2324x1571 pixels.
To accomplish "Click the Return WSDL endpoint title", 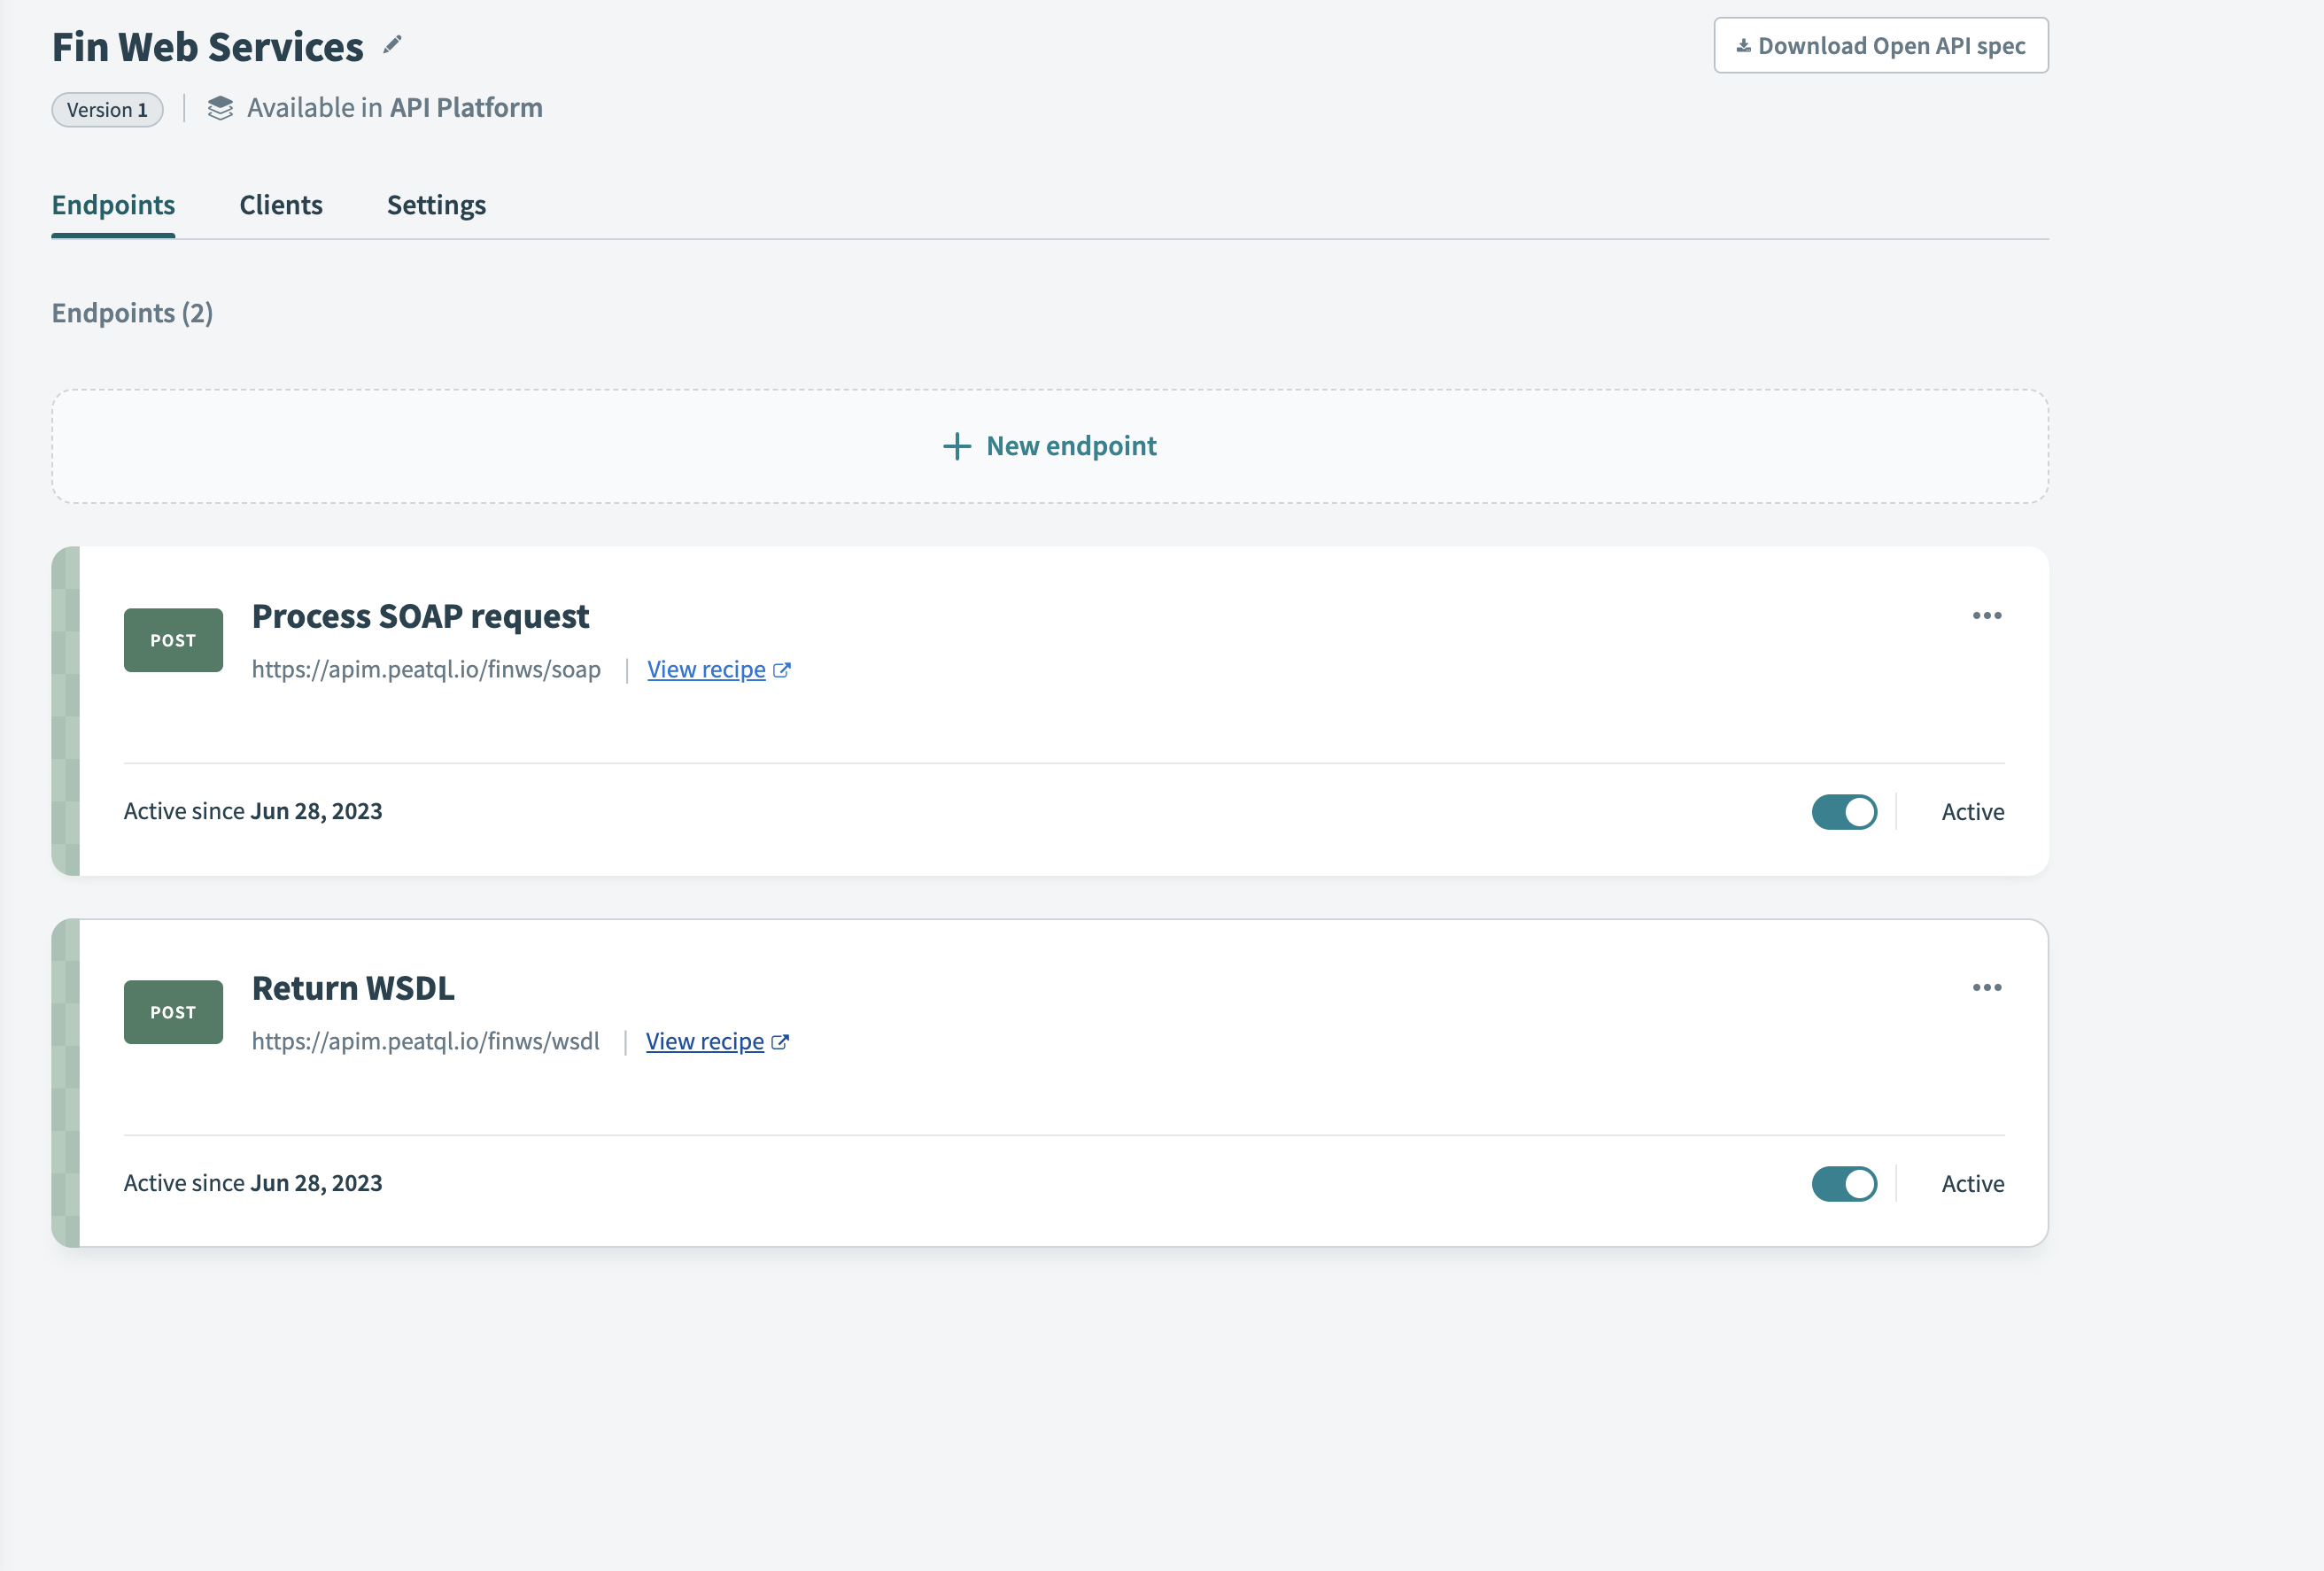I will 353,988.
